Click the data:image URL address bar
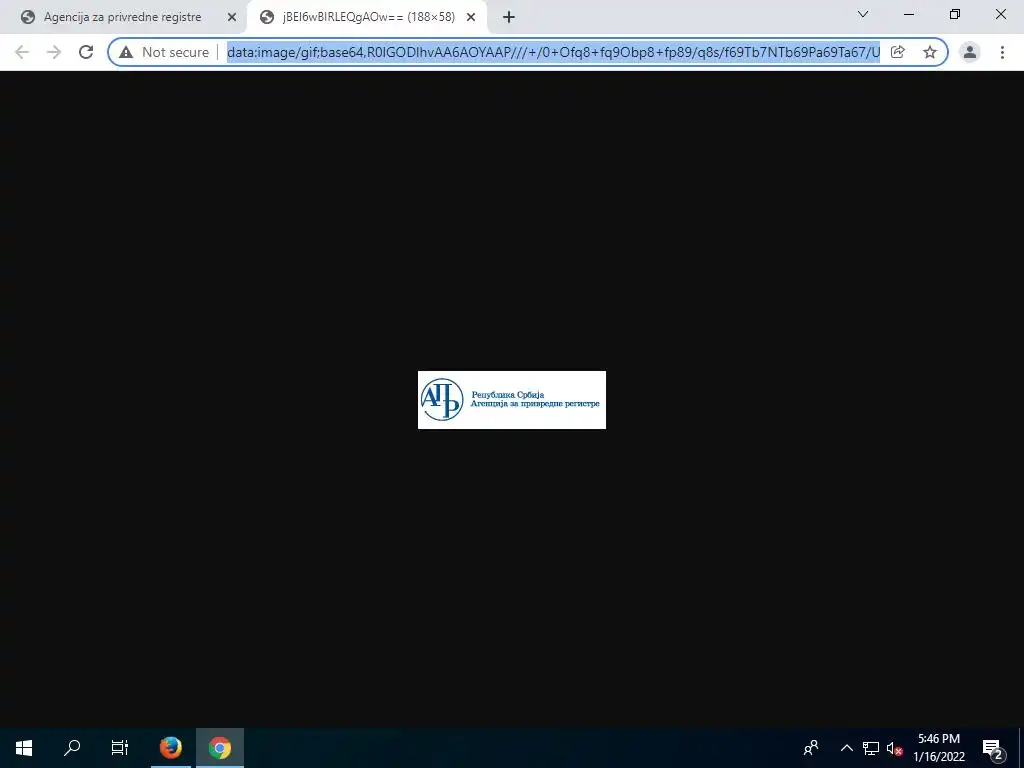1024x768 pixels. tap(553, 52)
